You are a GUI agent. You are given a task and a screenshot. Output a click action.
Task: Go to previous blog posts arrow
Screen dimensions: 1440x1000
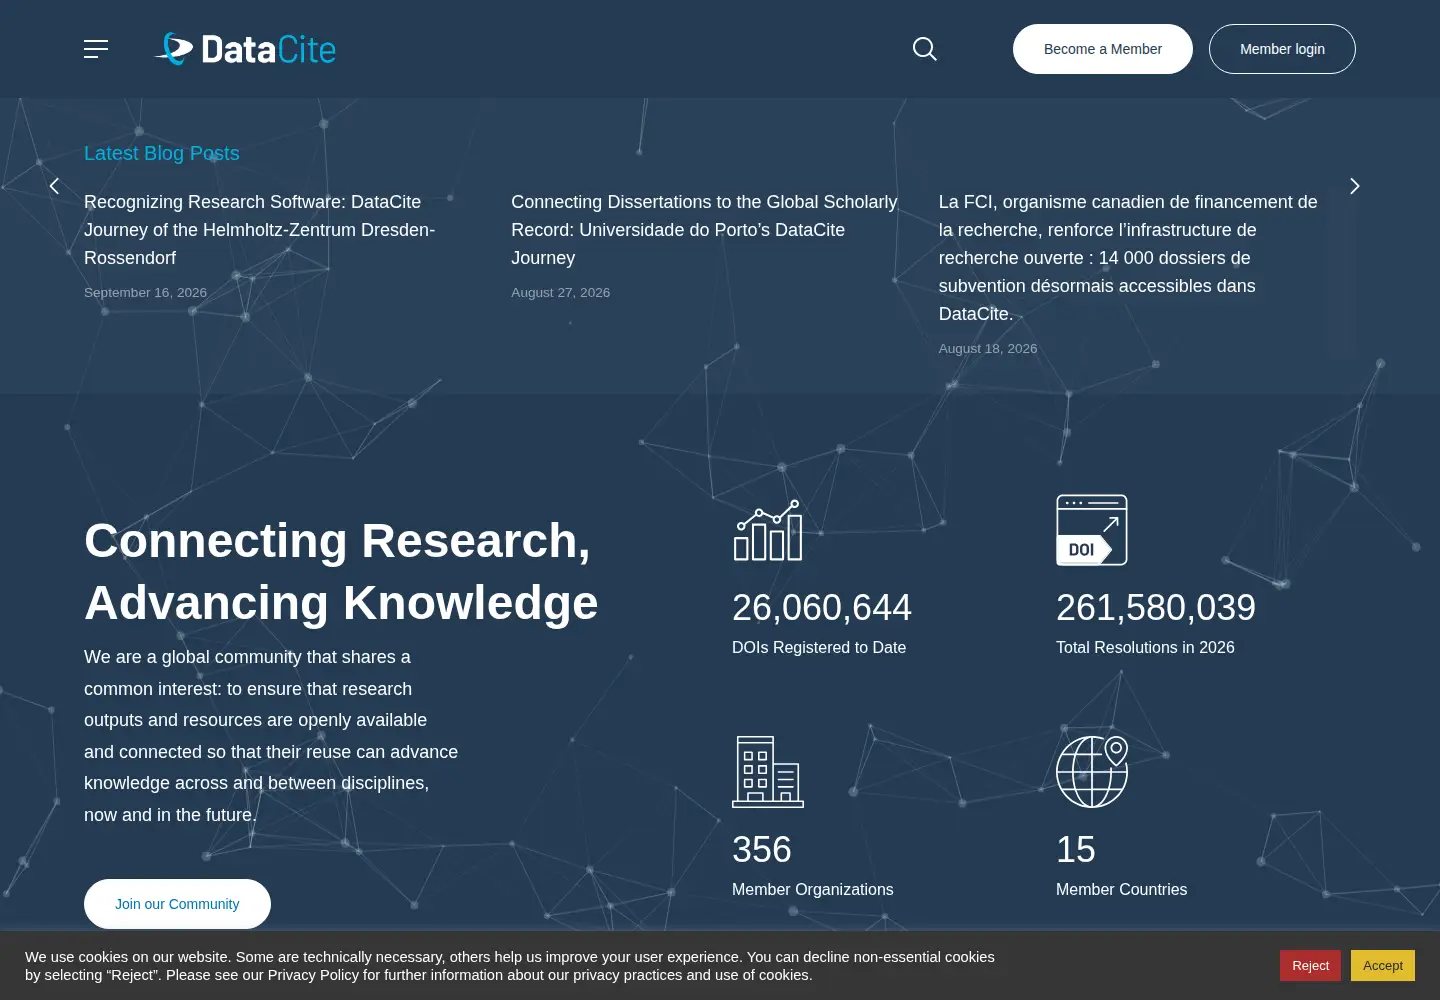[x=55, y=186]
